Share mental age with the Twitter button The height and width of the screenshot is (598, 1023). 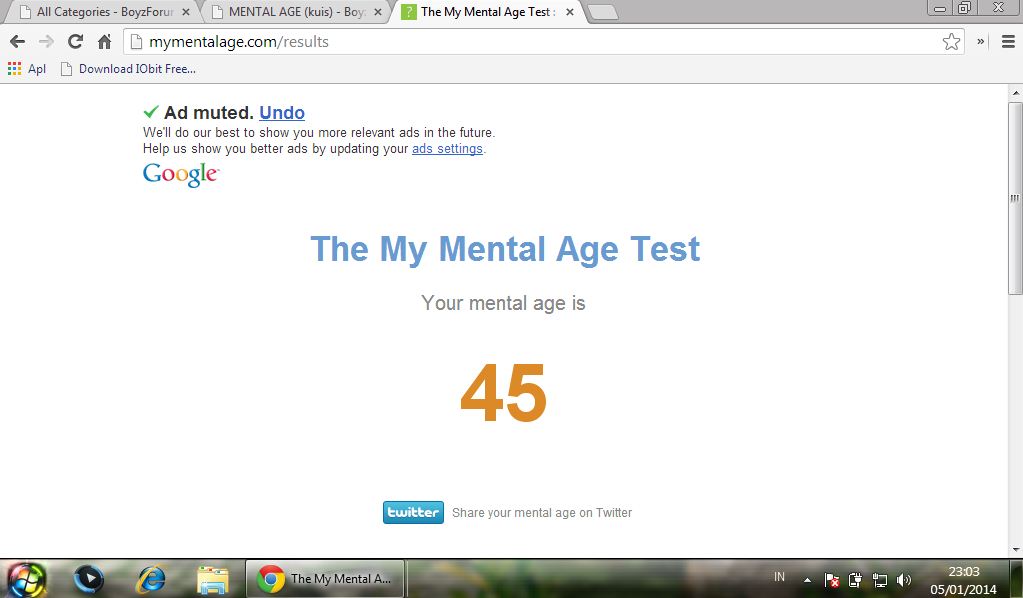click(413, 512)
